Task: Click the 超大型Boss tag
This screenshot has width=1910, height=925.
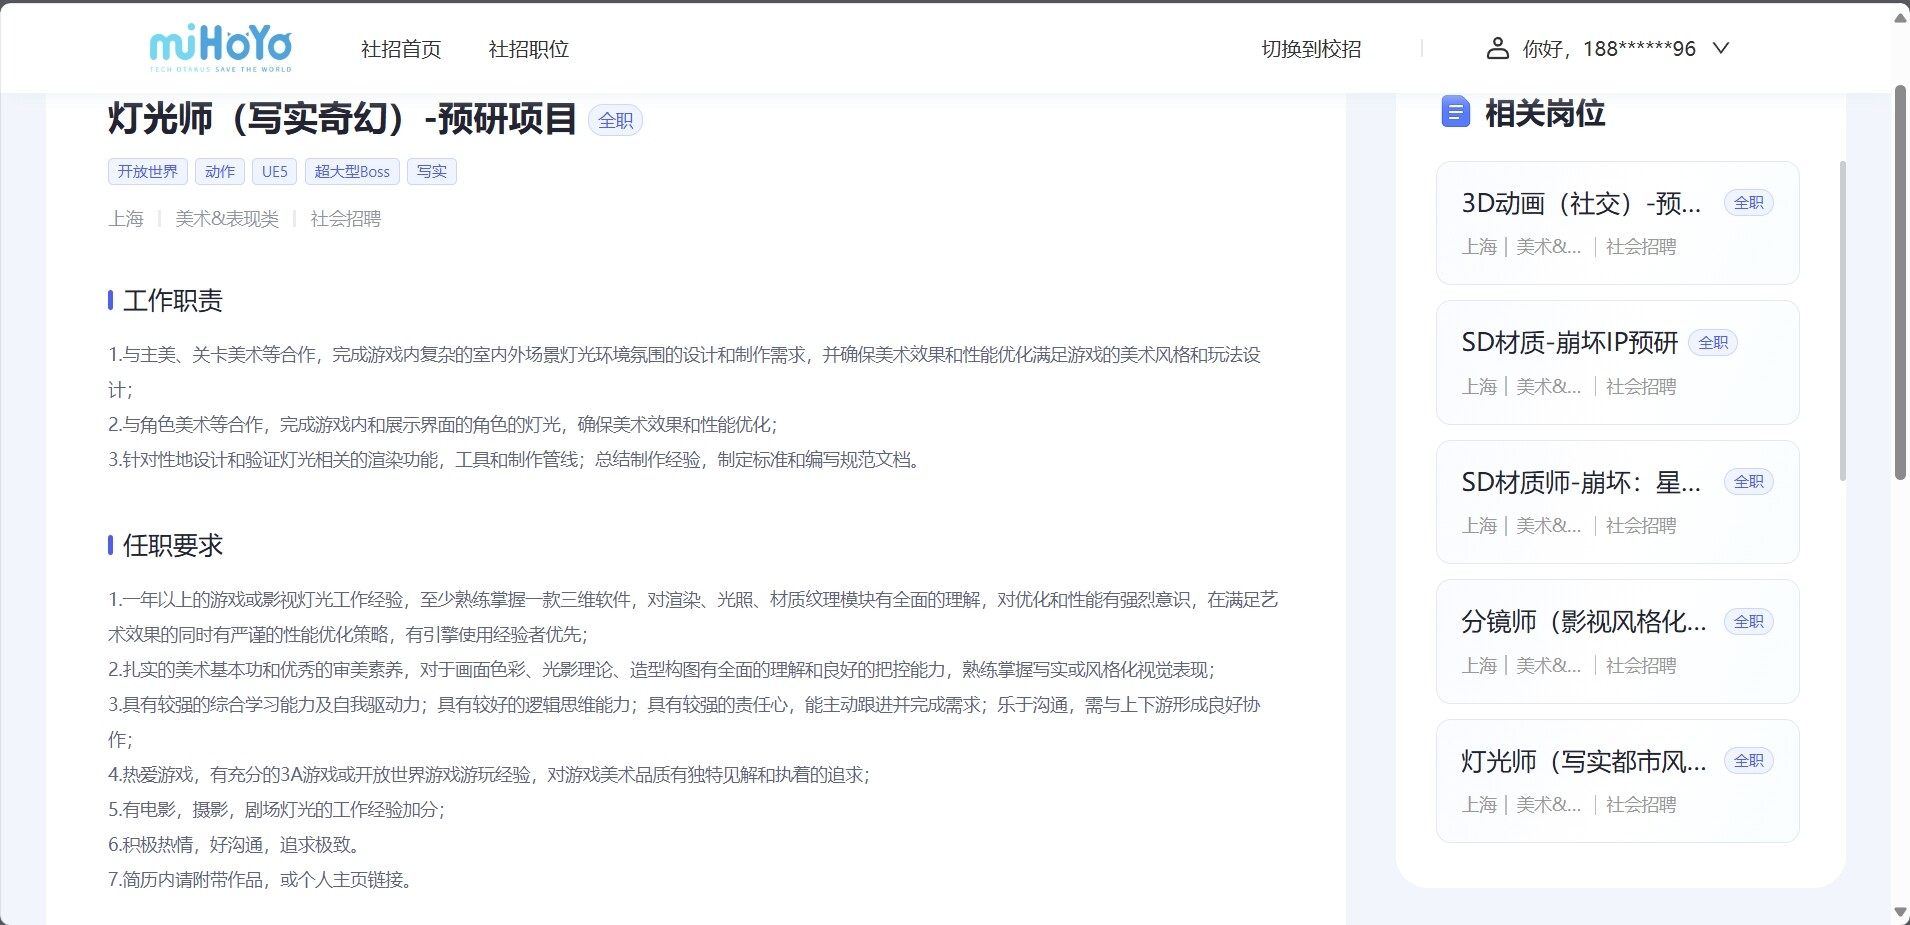Action: 352,172
